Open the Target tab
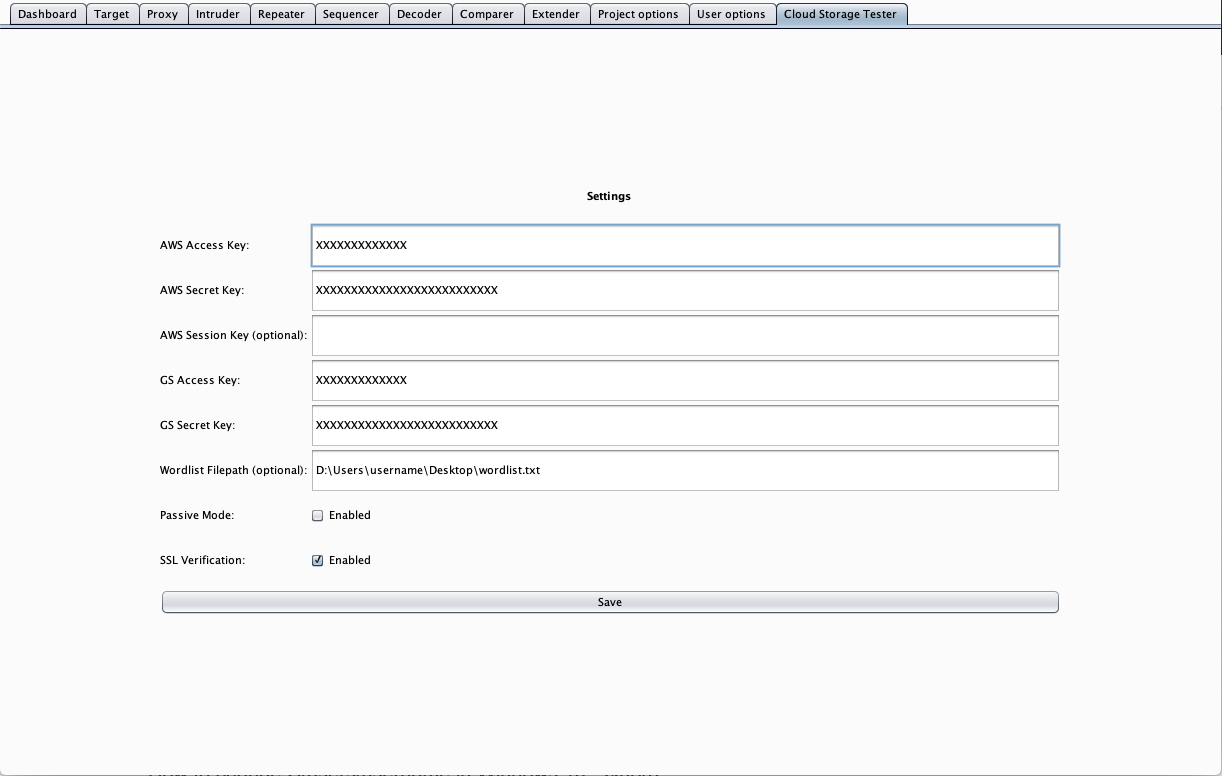The width and height of the screenshot is (1222, 776). point(112,14)
